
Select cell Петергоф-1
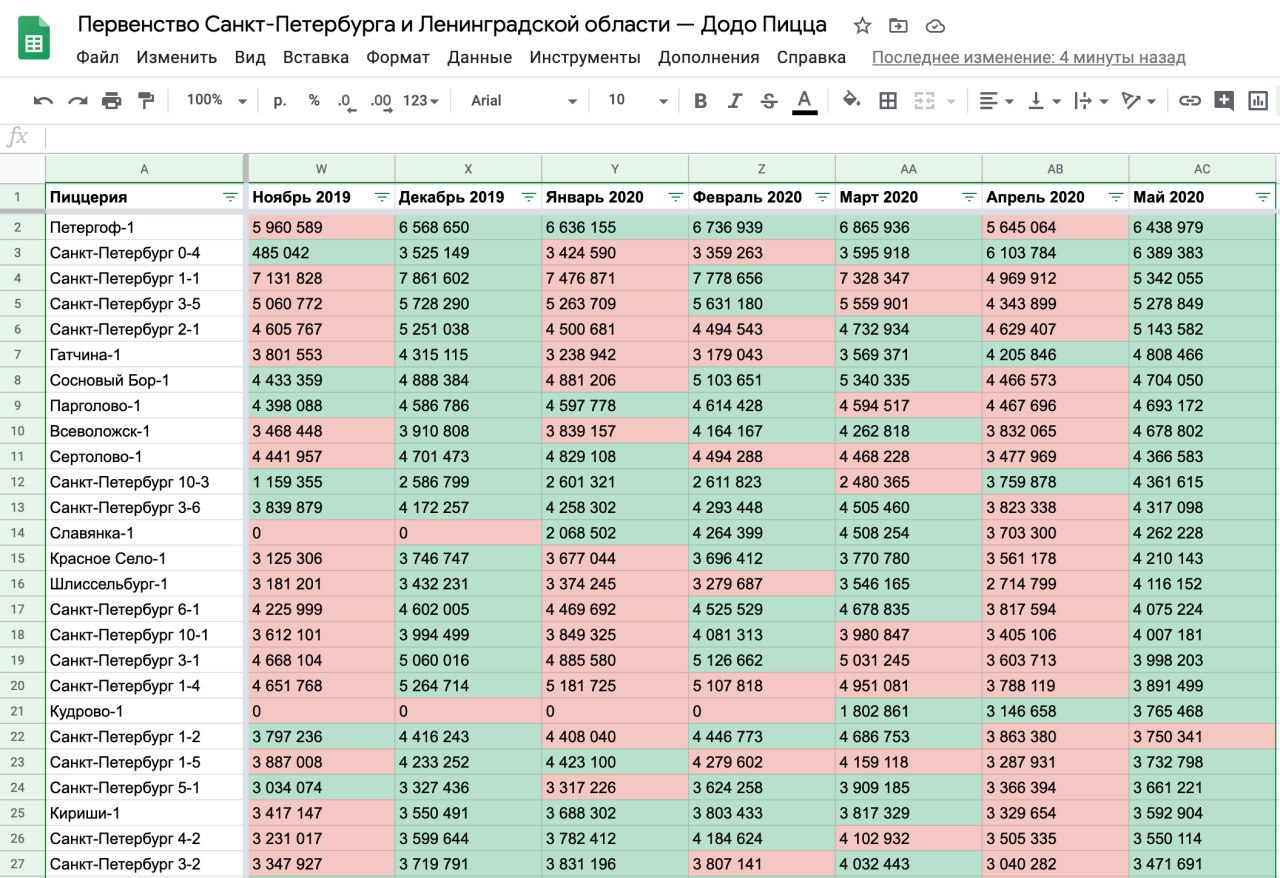[x=145, y=227]
